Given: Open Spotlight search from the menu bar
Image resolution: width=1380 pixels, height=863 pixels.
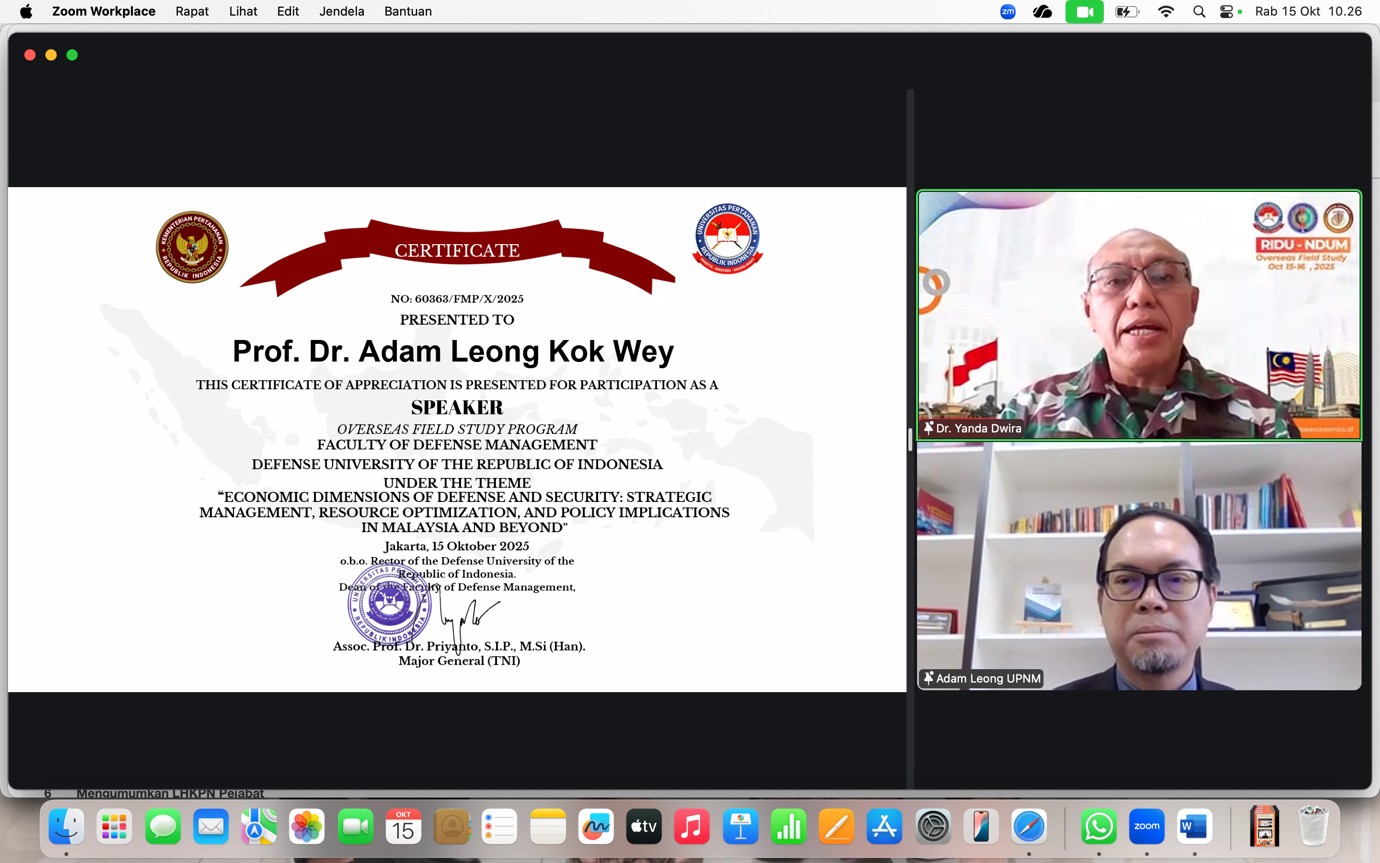Looking at the screenshot, I should (x=1199, y=12).
